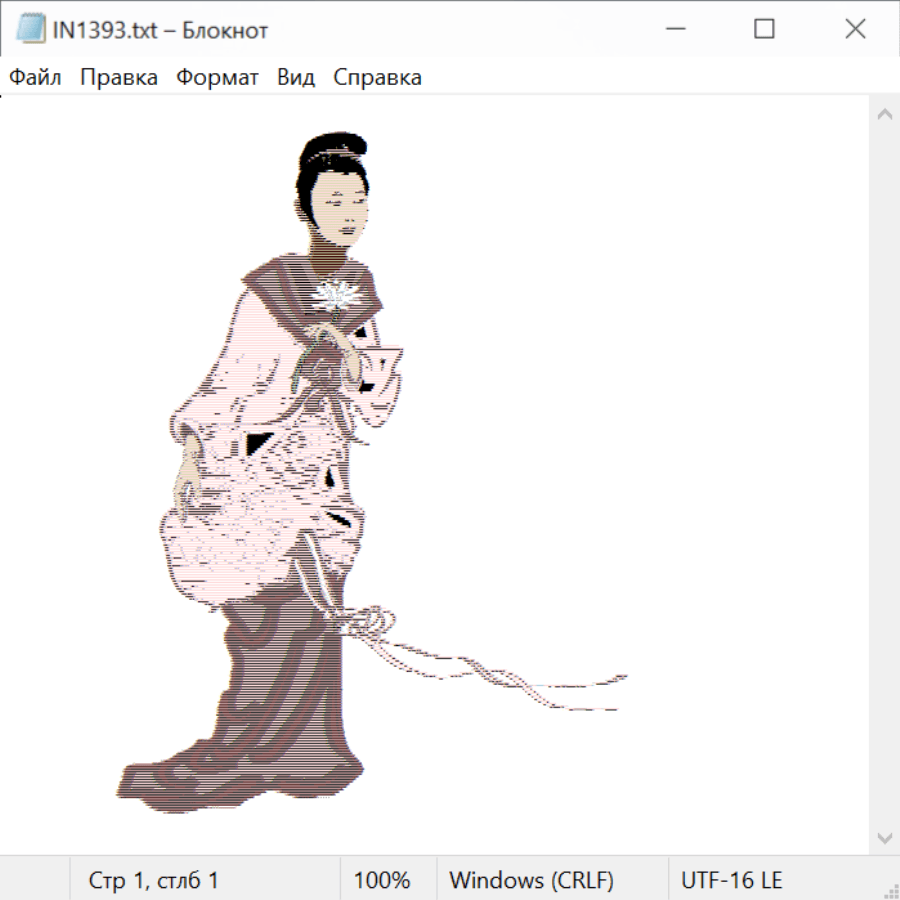Maximize the Блокнот window
900x900 pixels.
(x=765, y=30)
